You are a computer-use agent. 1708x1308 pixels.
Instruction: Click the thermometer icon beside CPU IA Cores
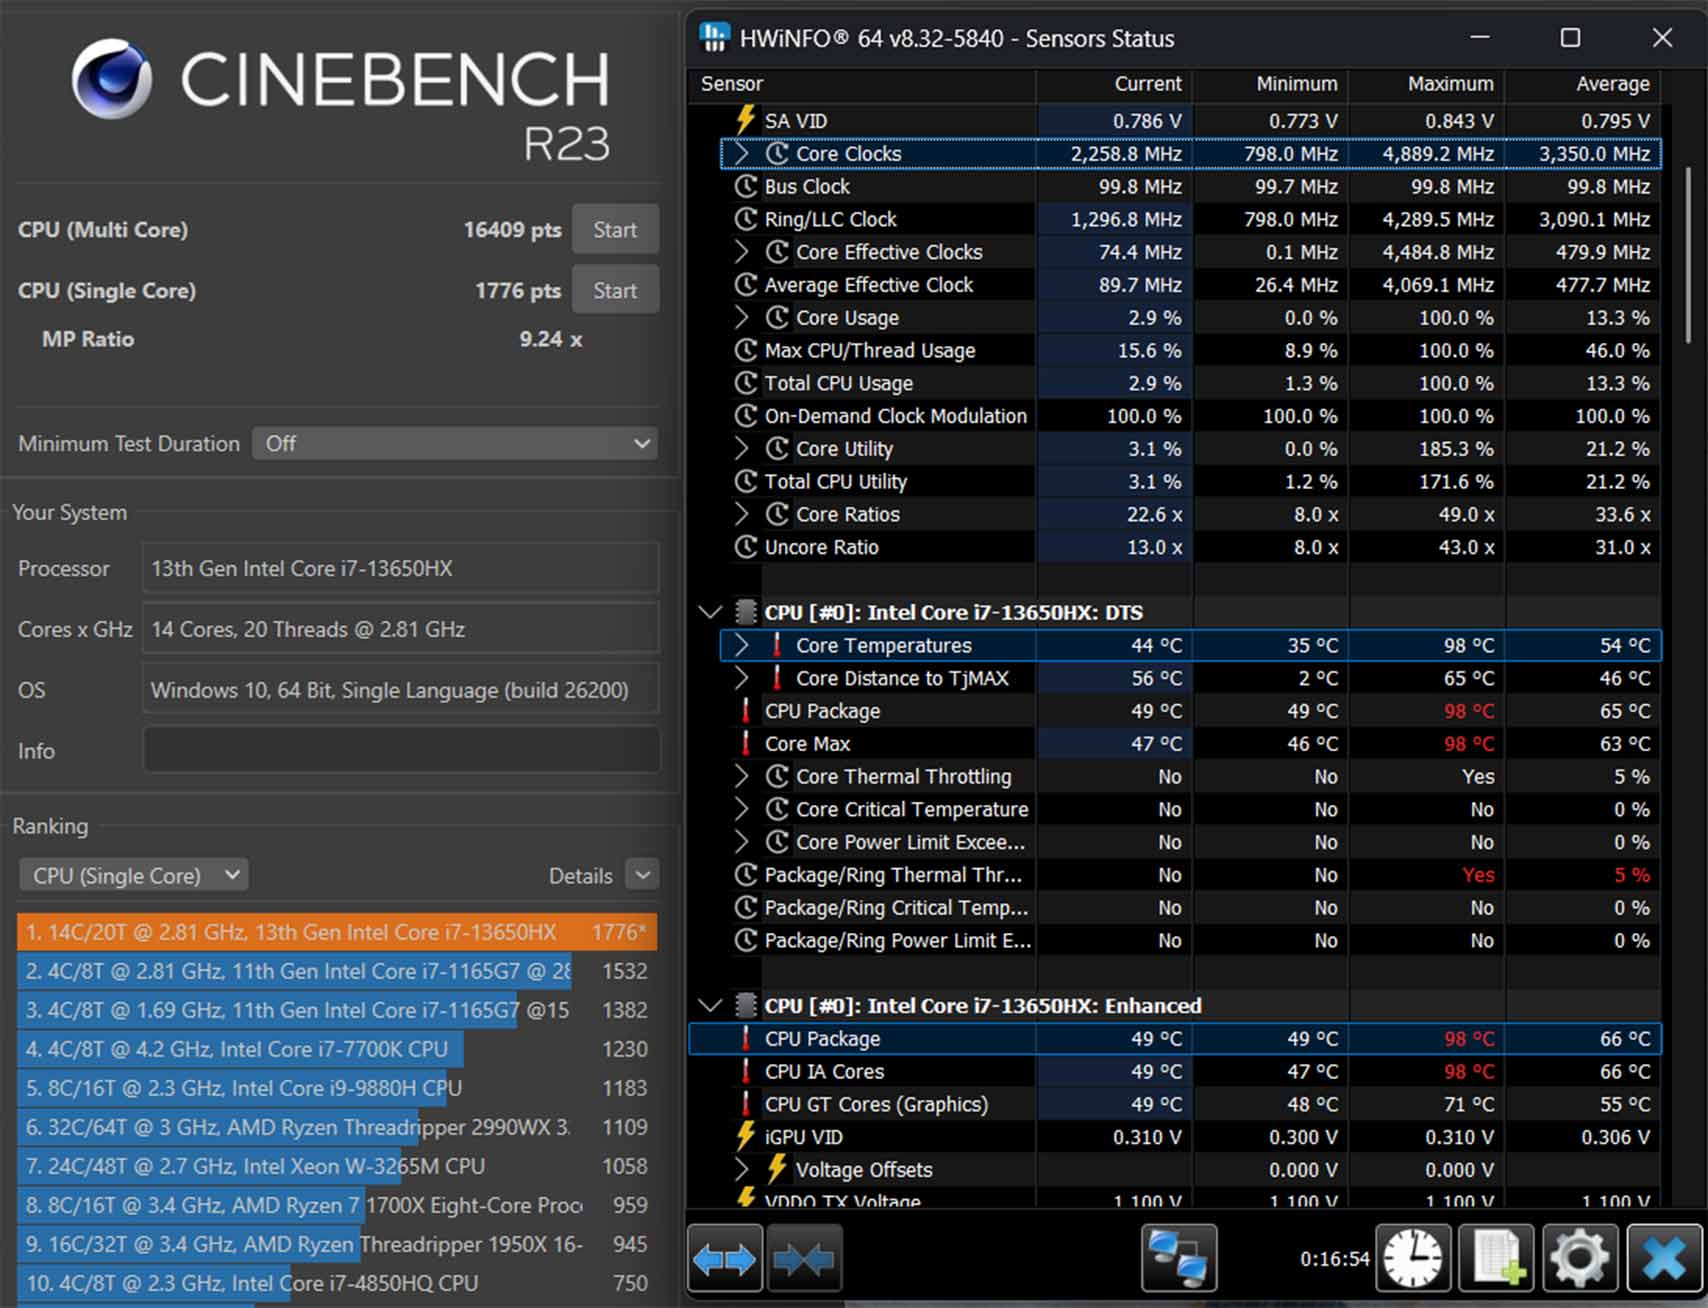click(x=745, y=1071)
